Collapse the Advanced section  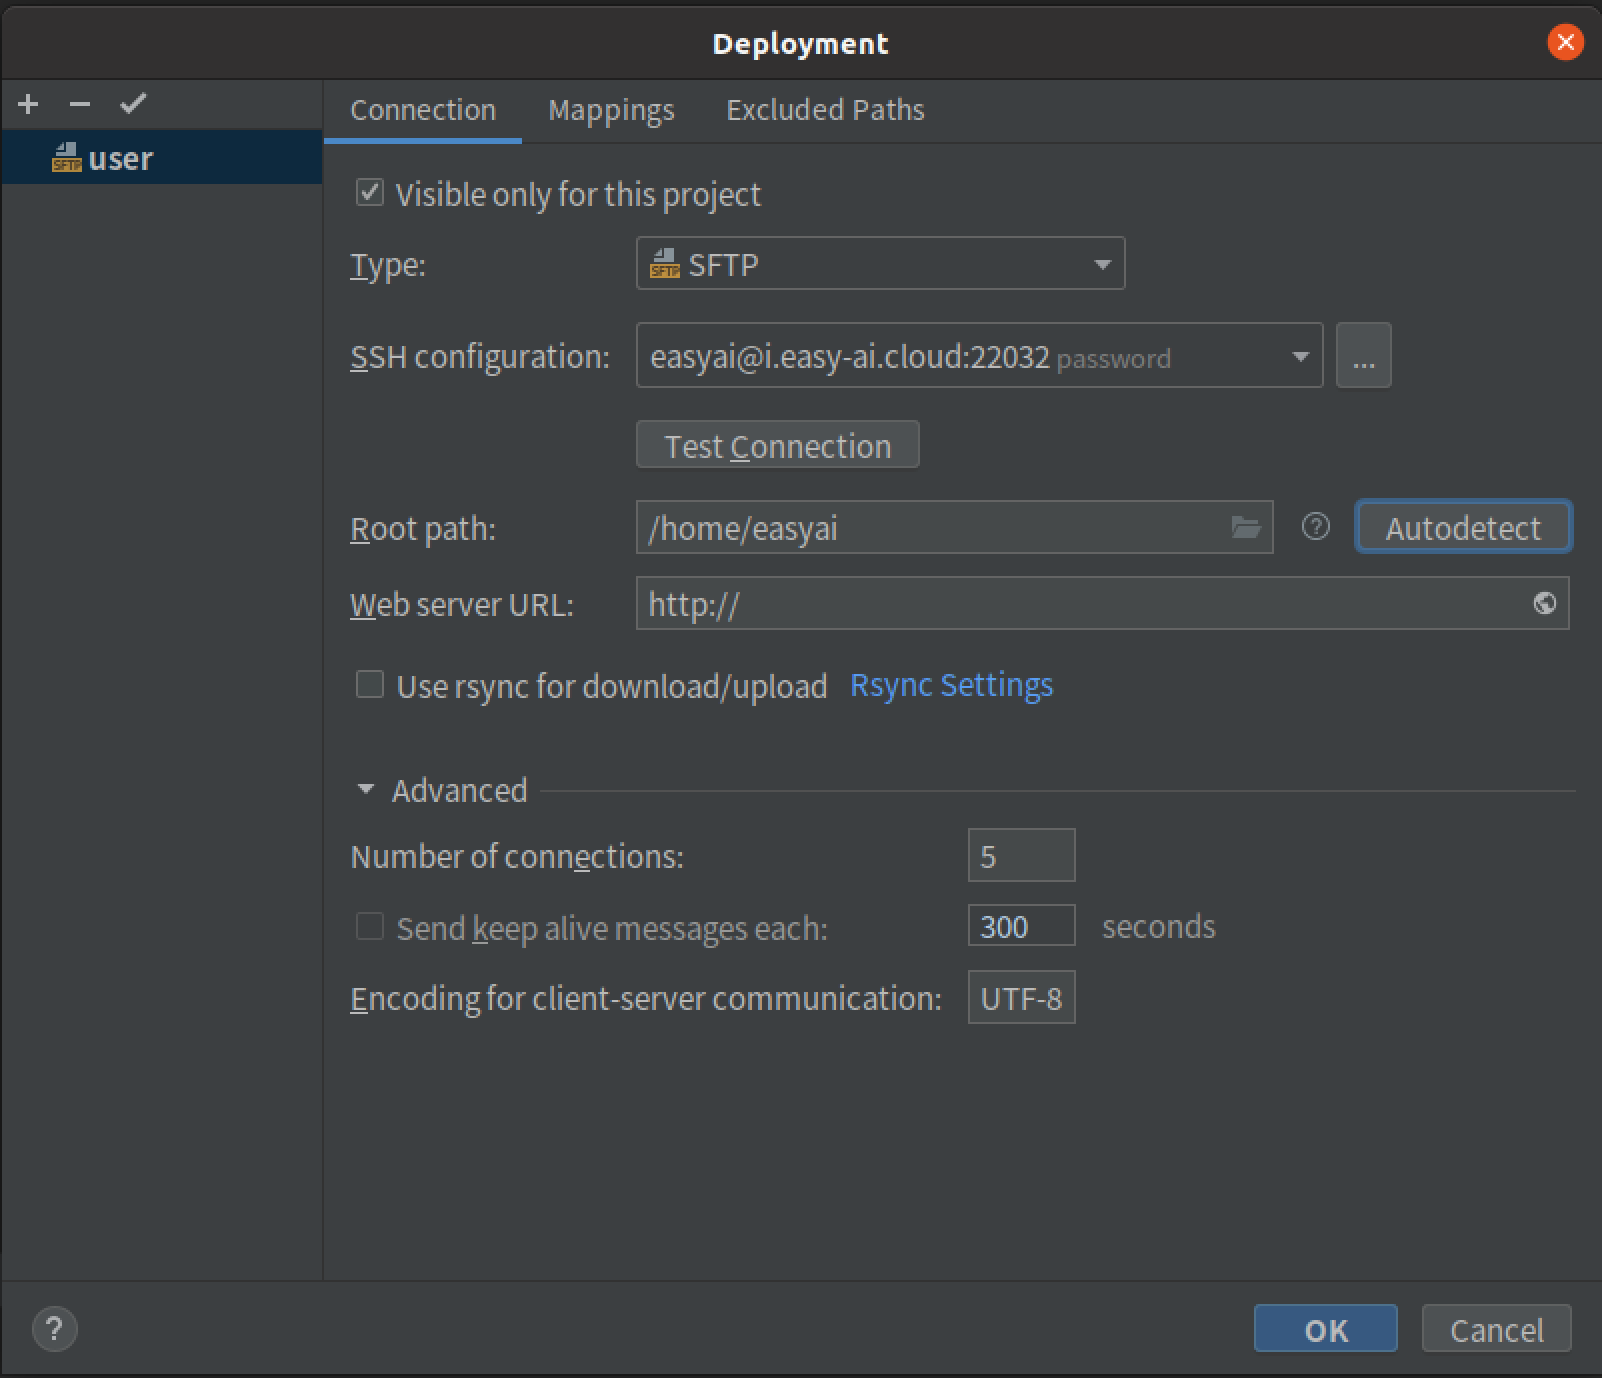click(x=366, y=790)
